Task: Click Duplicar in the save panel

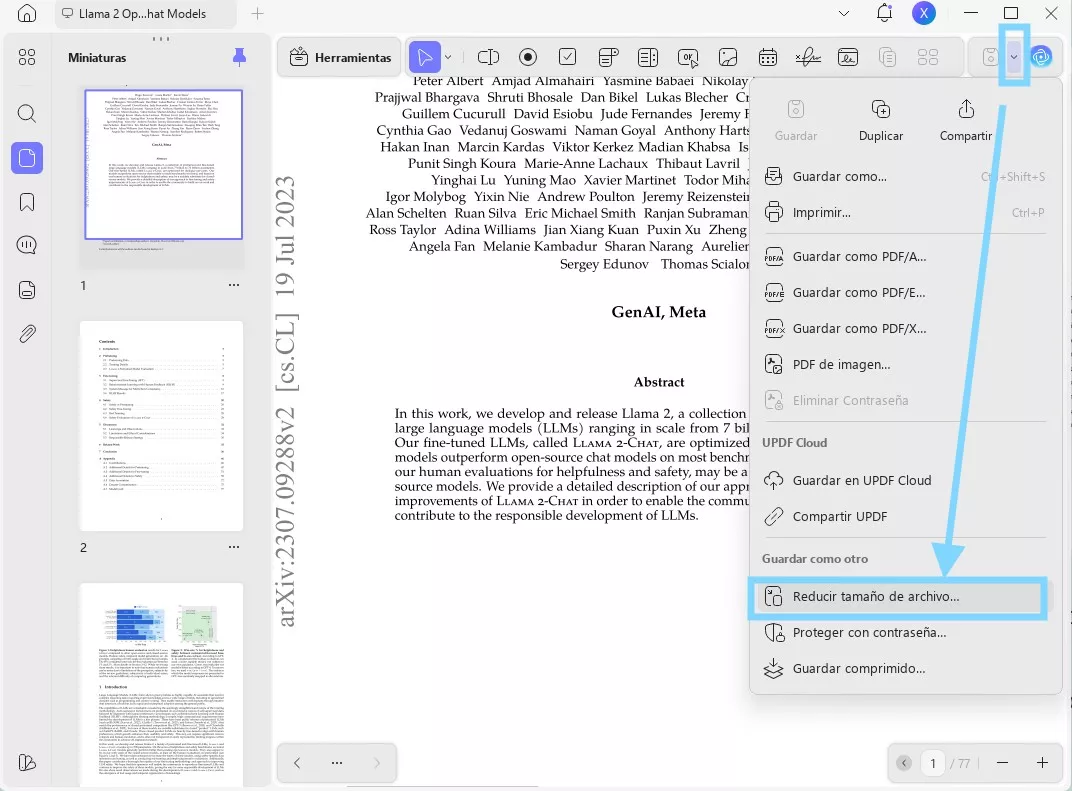Action: [881, 121]
